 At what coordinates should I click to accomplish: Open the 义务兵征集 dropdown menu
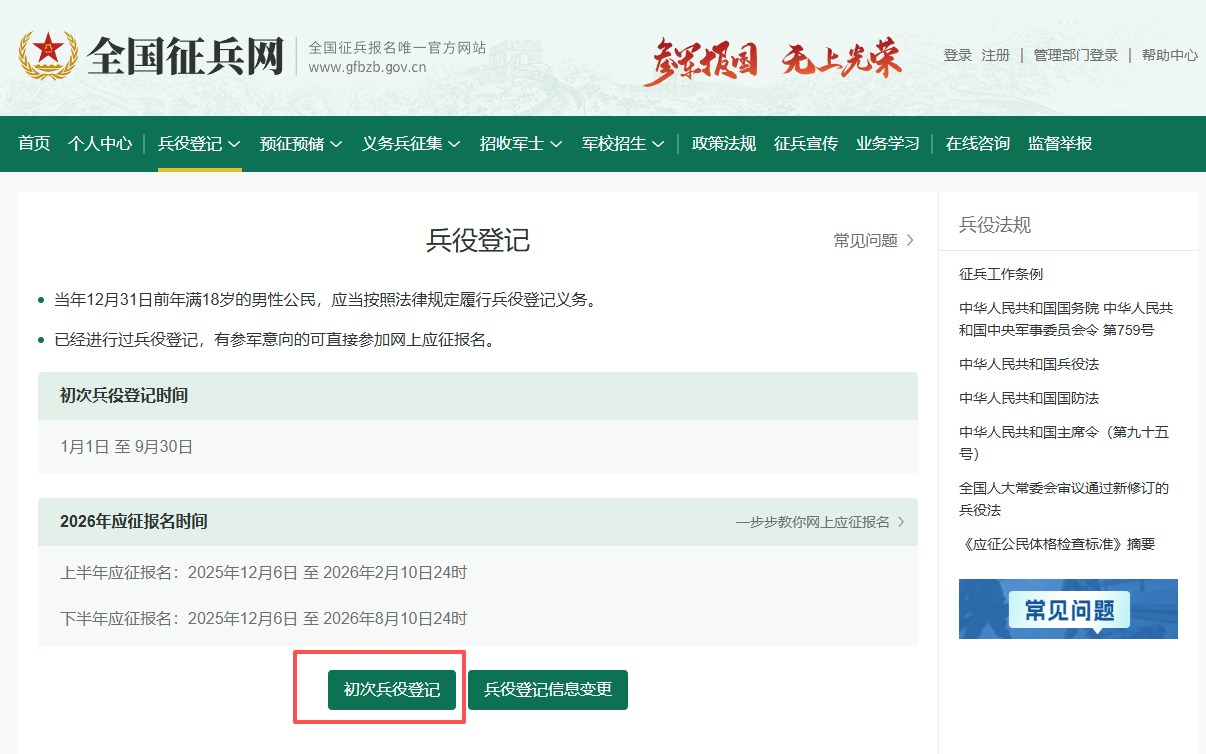tap(411, 144)
